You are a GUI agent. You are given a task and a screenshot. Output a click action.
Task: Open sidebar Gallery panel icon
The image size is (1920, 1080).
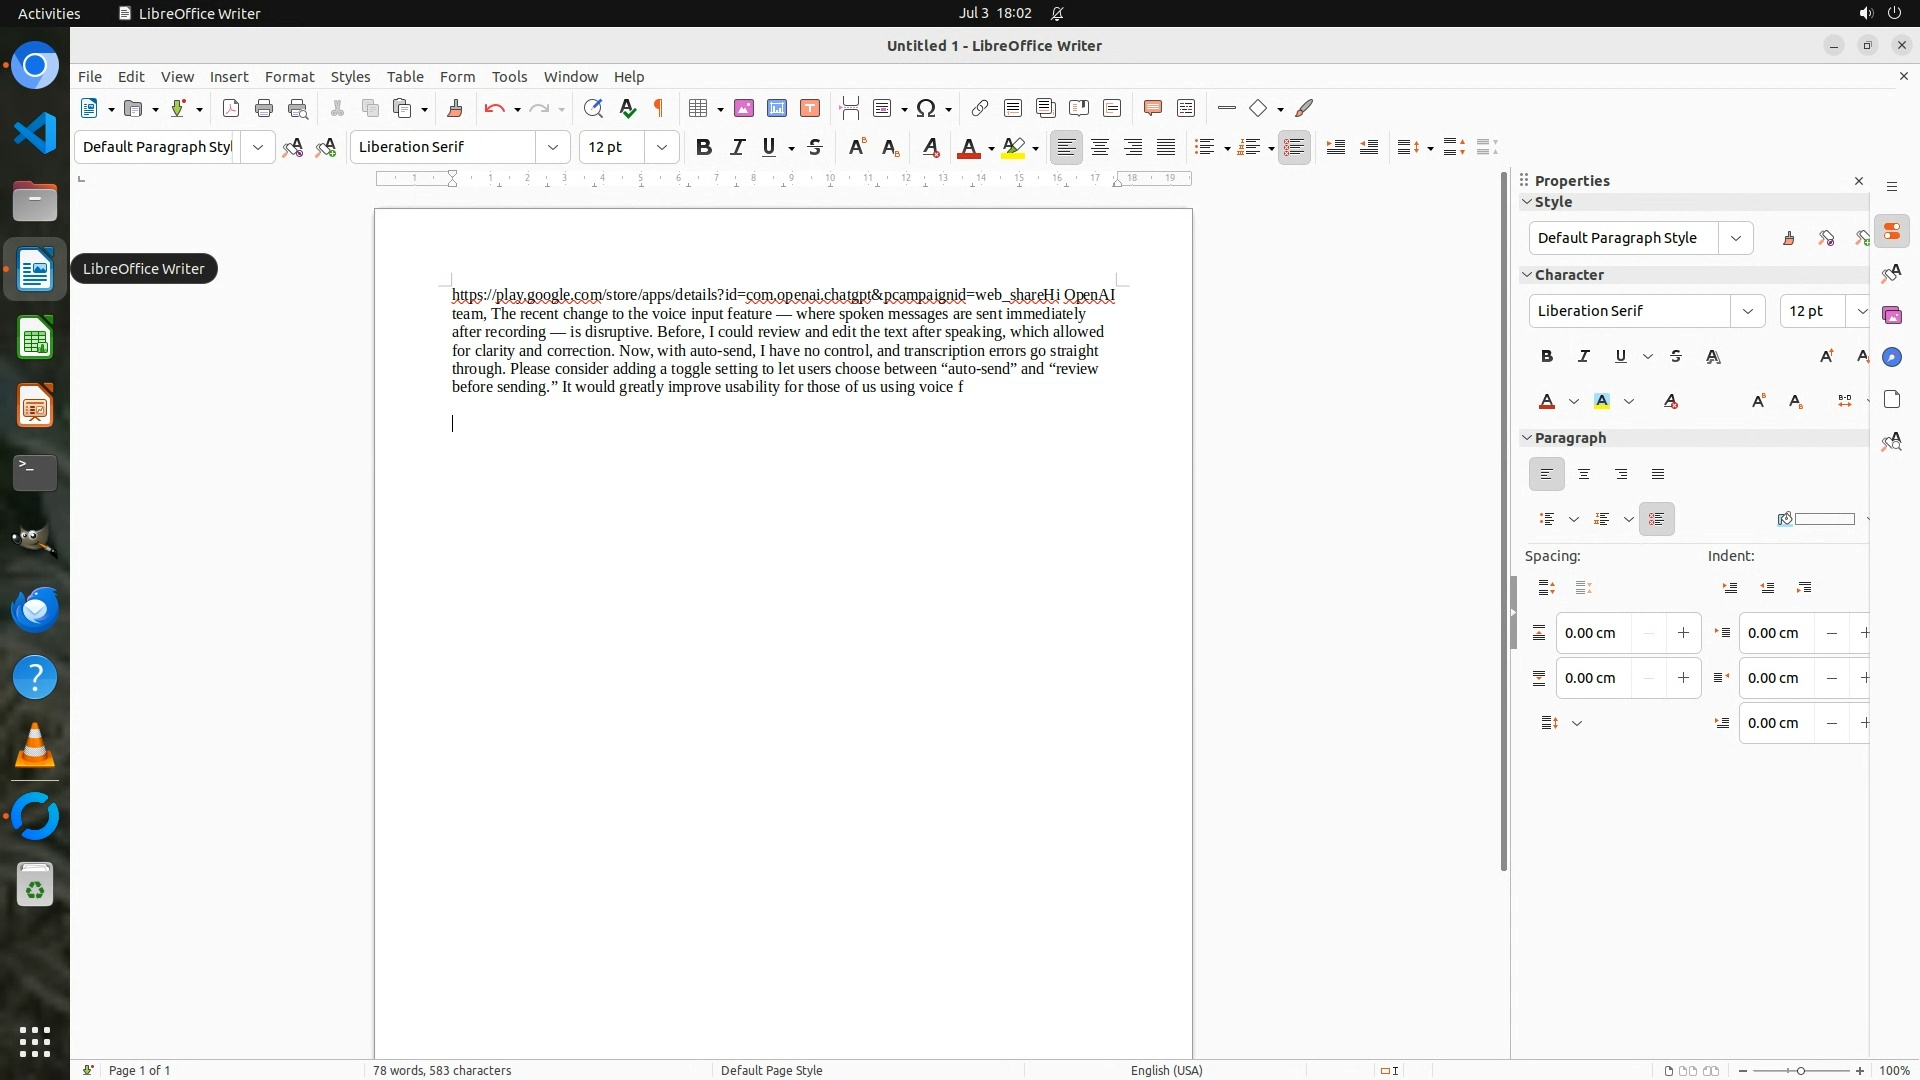point(1892,316)
